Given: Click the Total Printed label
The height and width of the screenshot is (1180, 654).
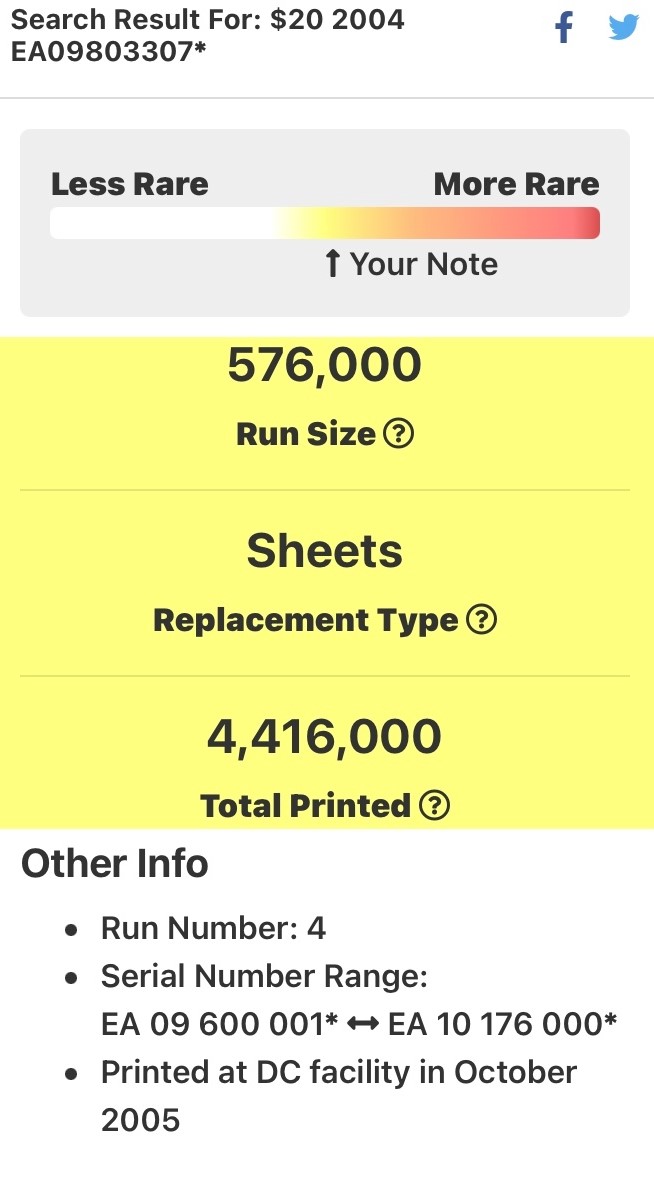Looking at the screenshot, I should 306,806.
